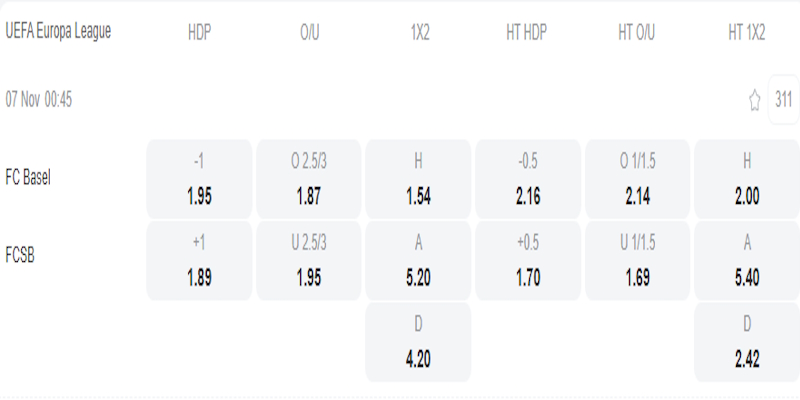Click the UEFA Europa League title
Viewport: 800px width, 400px height.
(x=58, y=31)
